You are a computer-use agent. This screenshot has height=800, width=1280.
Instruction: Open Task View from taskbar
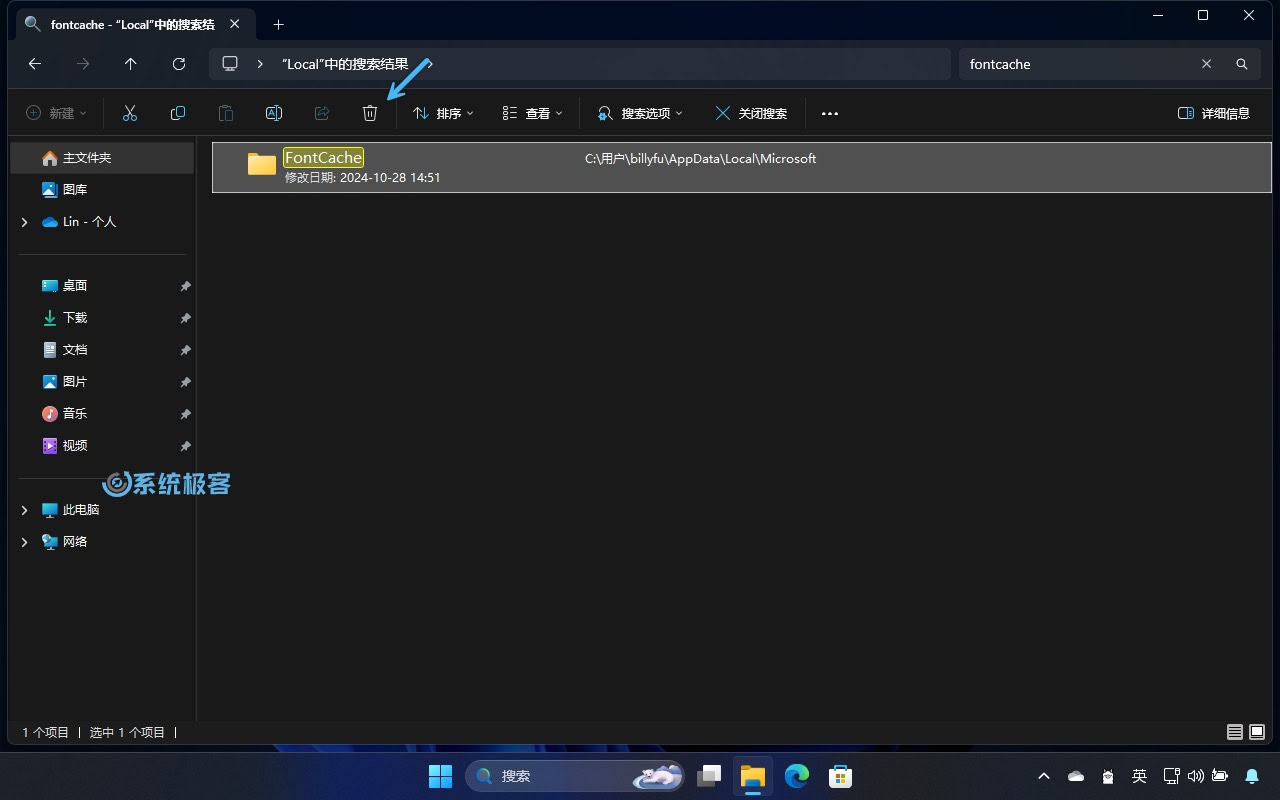click(x=709, y=776)
